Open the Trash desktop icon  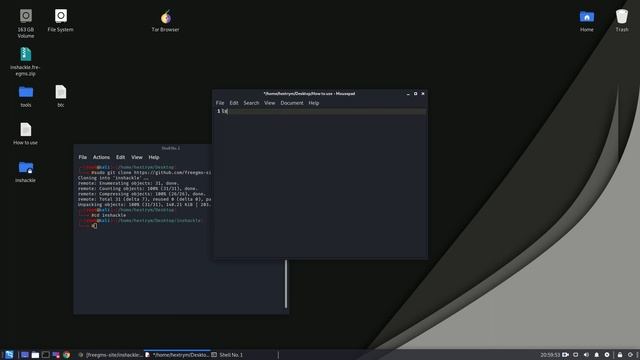pyautogui.click(x=622, y=20)
